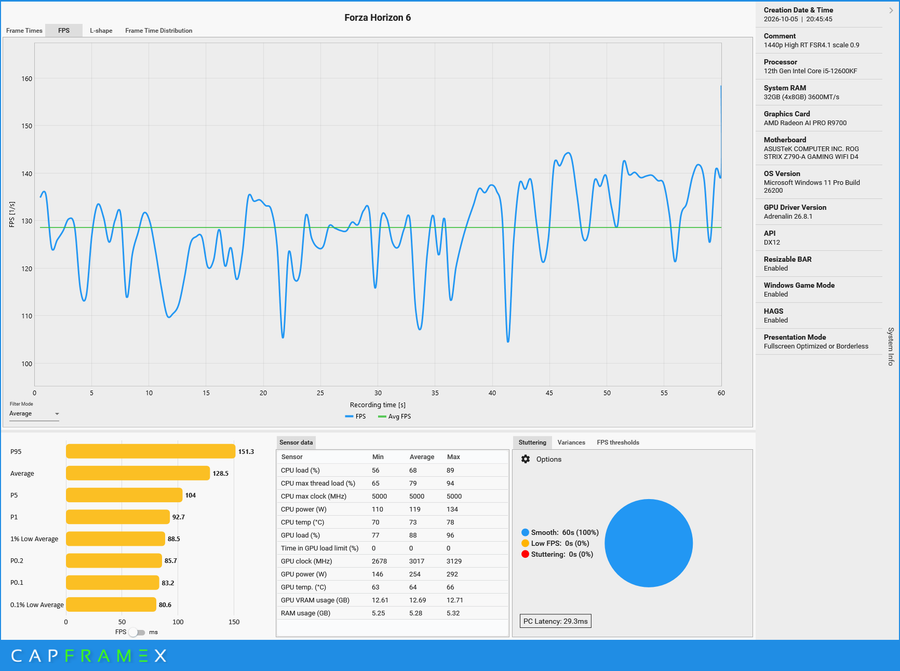Viewport: 900px width, 671px height.
Task: Collapse the System Info panel chevron
Action: 891,10
